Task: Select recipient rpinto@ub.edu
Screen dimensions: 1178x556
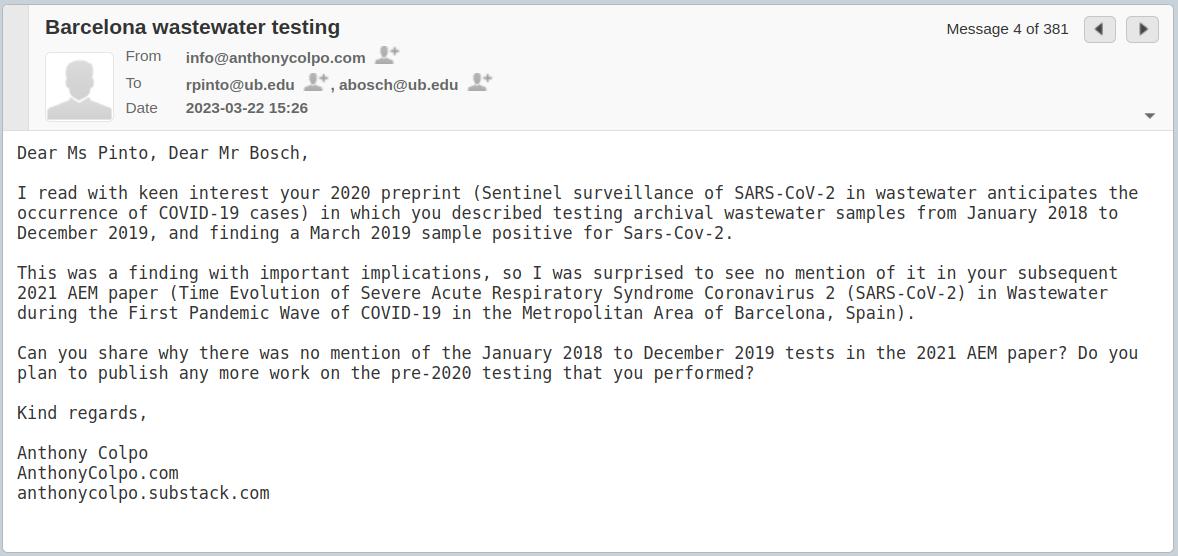Action: 240,85
